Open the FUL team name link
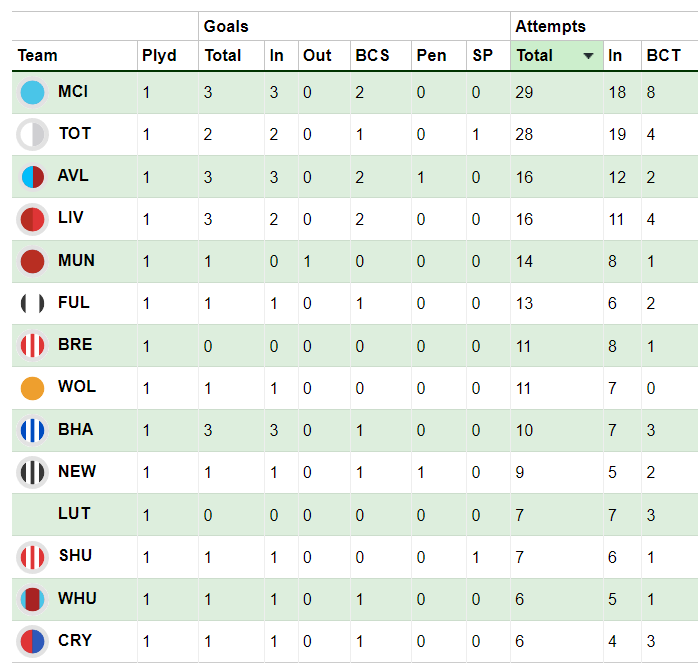The width and height of the screenshot is (698, 671). 73,302
